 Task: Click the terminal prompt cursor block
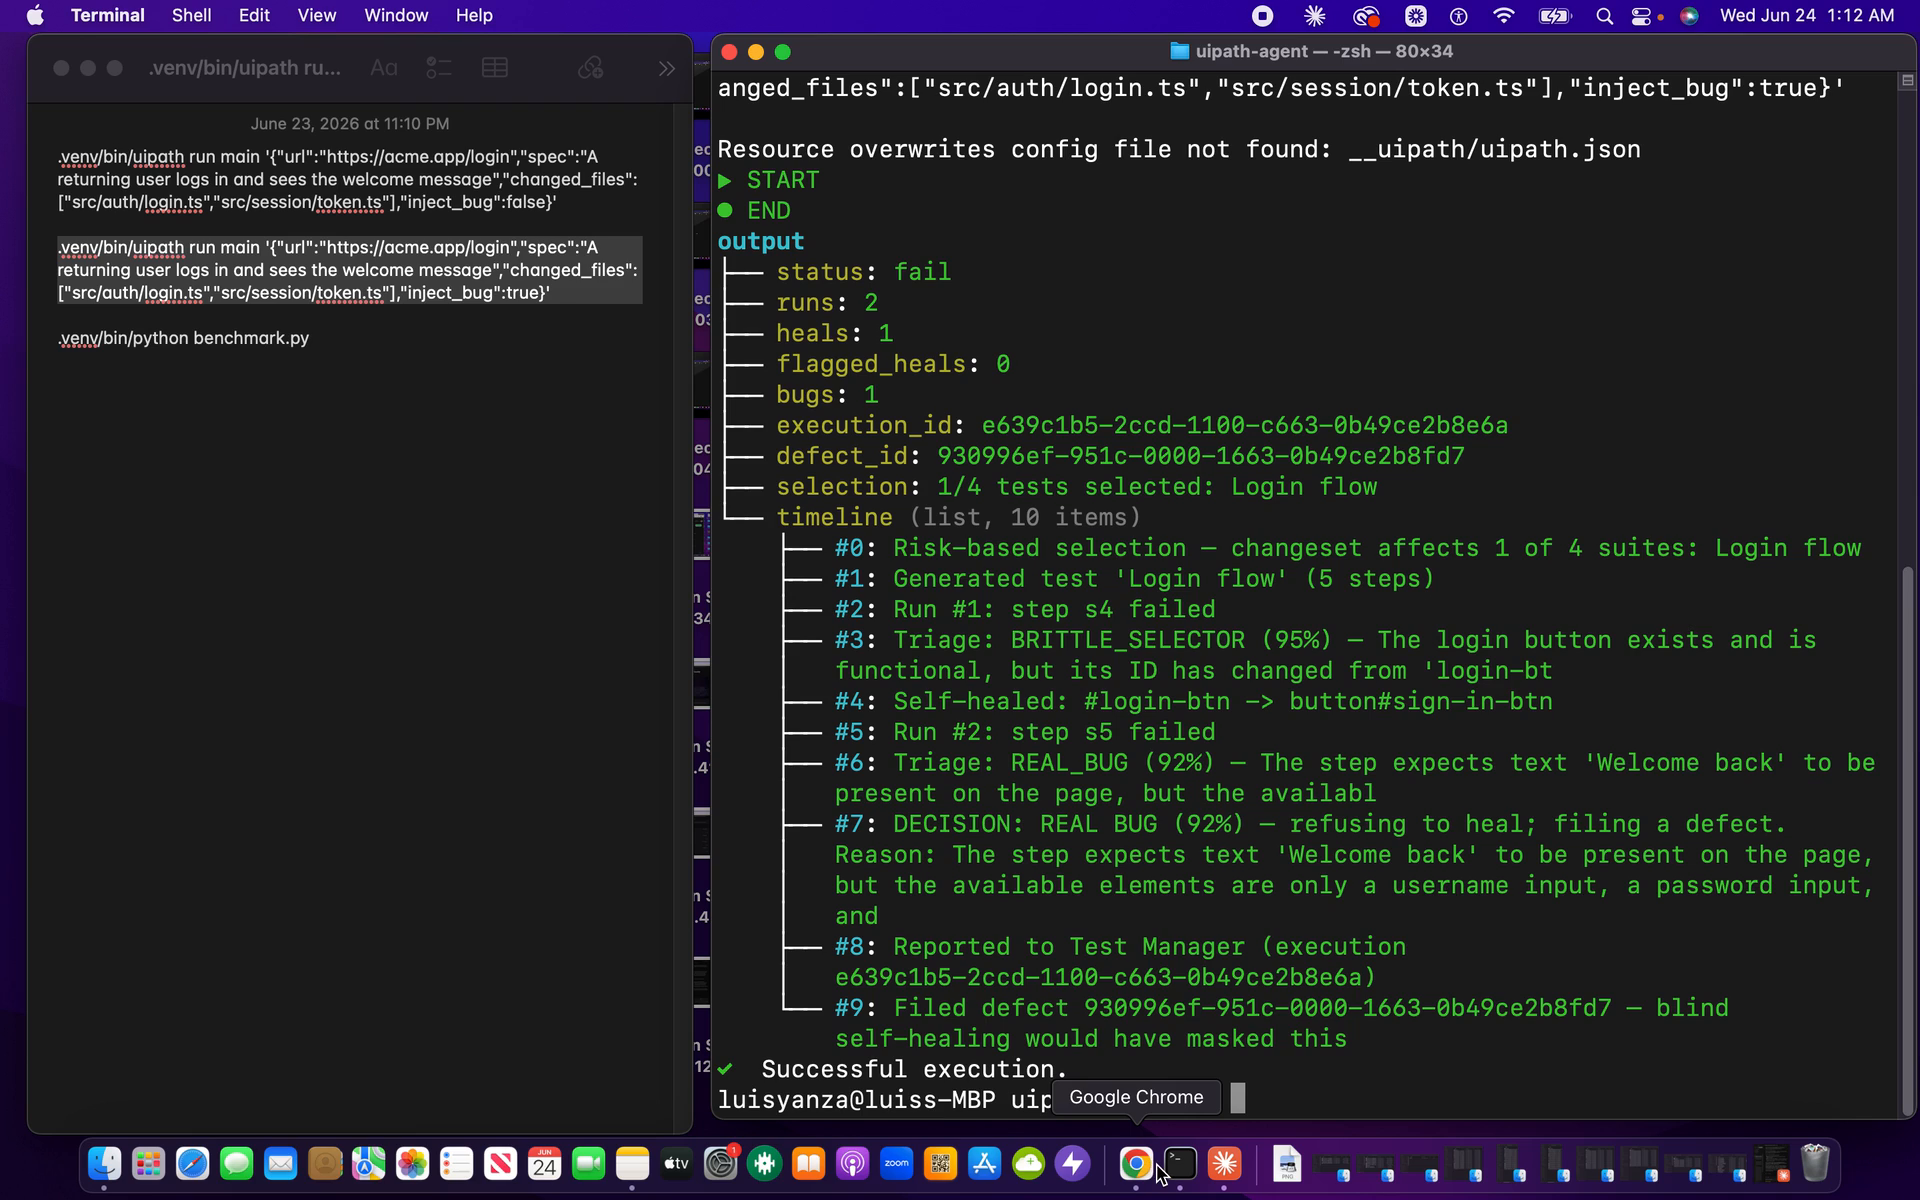1238,1098
